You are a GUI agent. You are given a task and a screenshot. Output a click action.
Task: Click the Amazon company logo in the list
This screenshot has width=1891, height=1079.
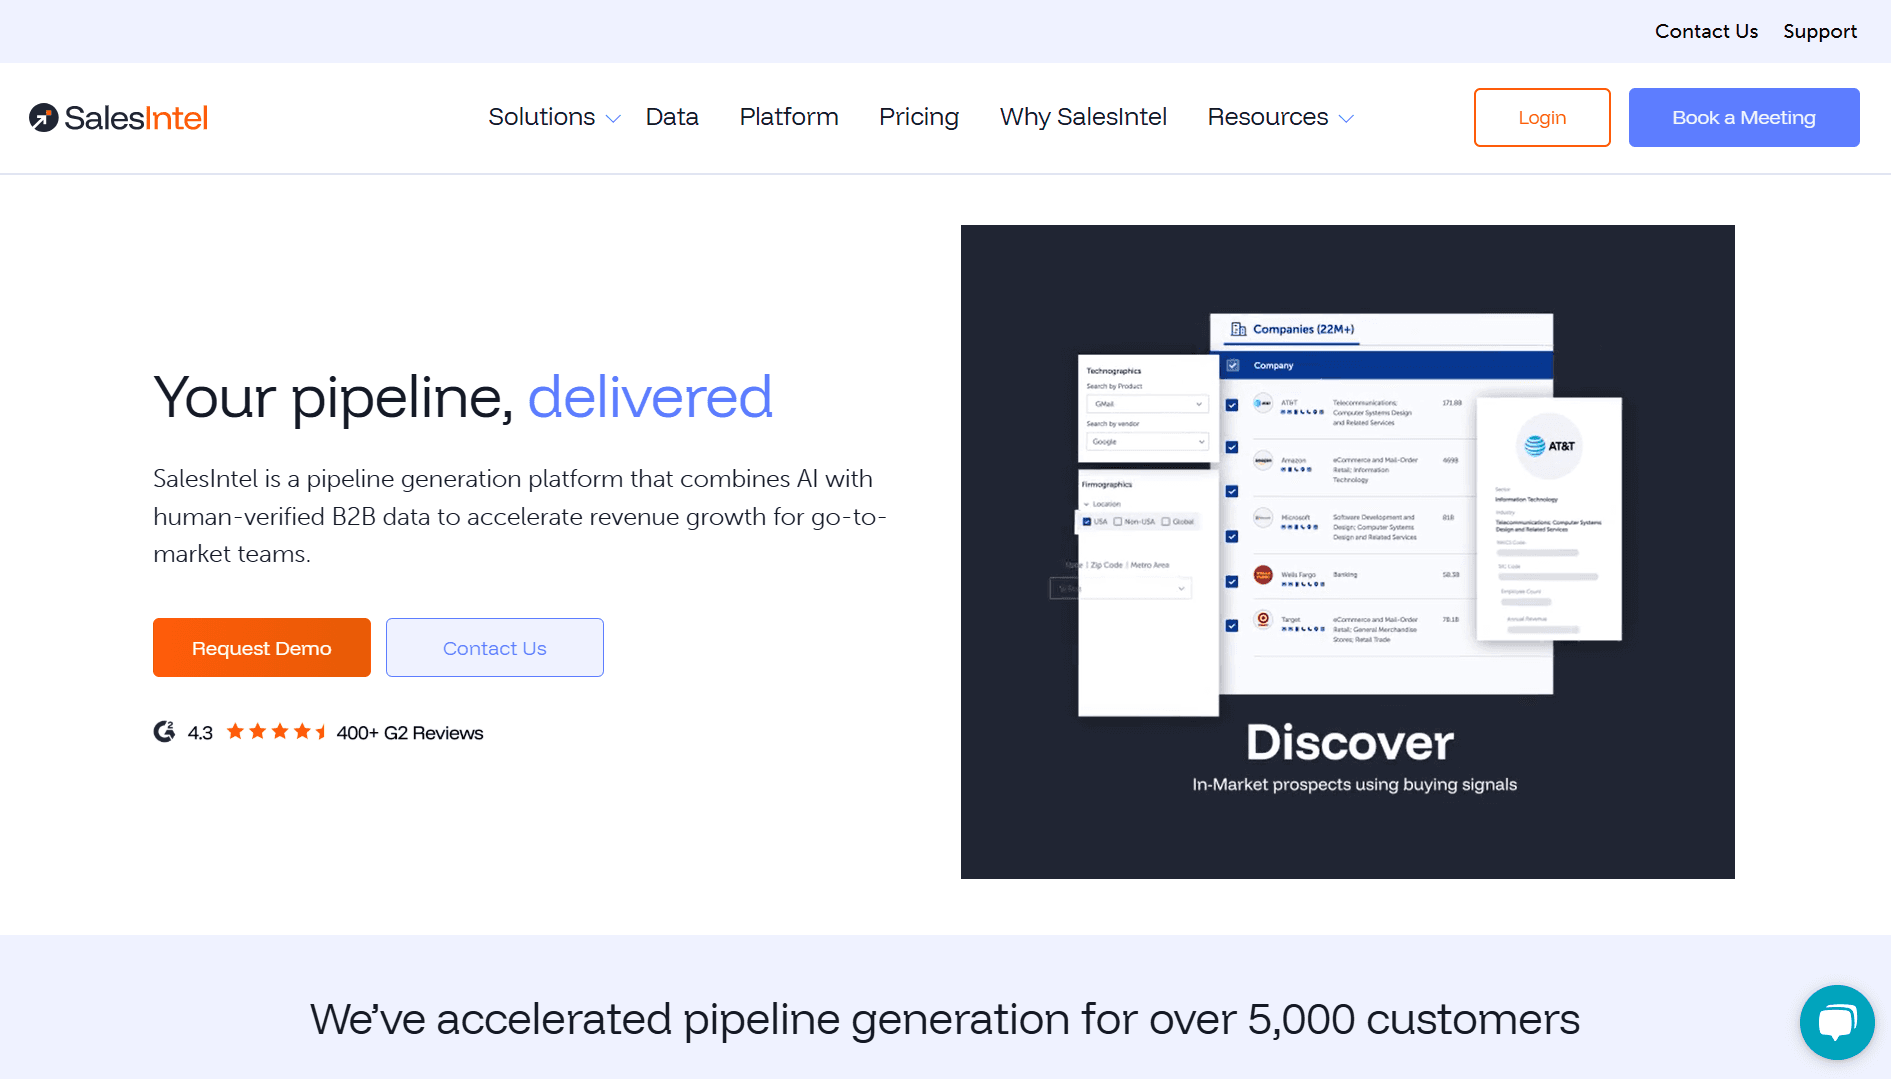[x=1263, y=461]
